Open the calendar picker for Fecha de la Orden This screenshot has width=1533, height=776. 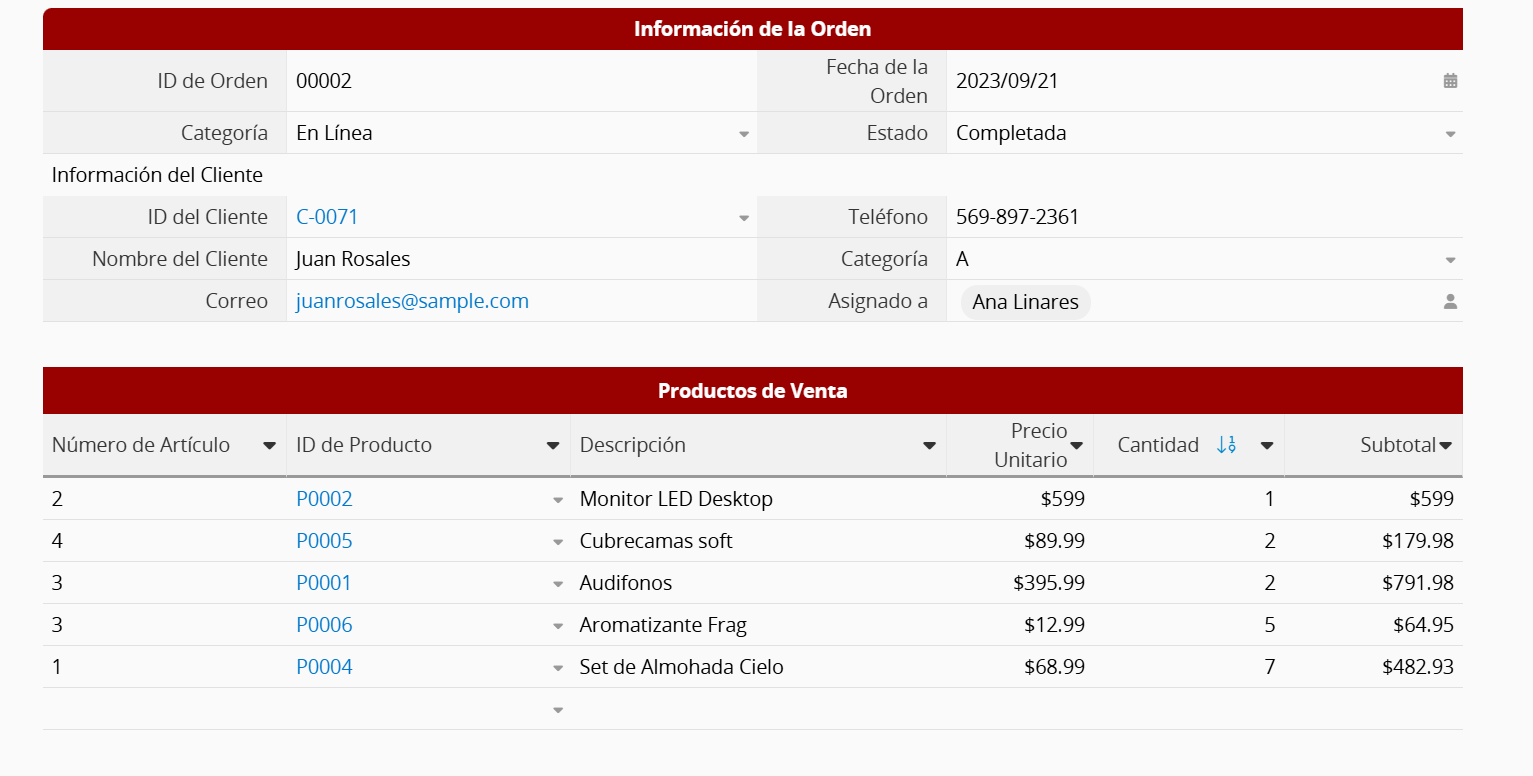tap(1450, 81)
